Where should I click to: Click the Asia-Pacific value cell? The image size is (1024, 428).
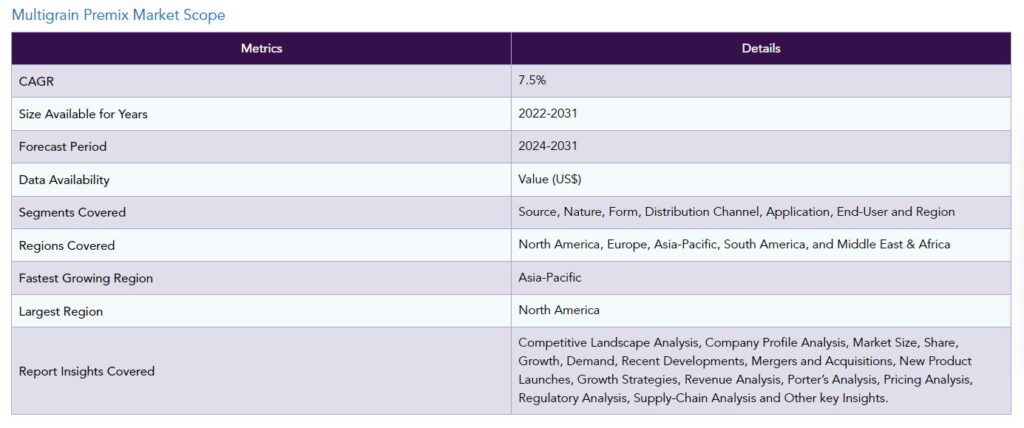pos(761,278)
